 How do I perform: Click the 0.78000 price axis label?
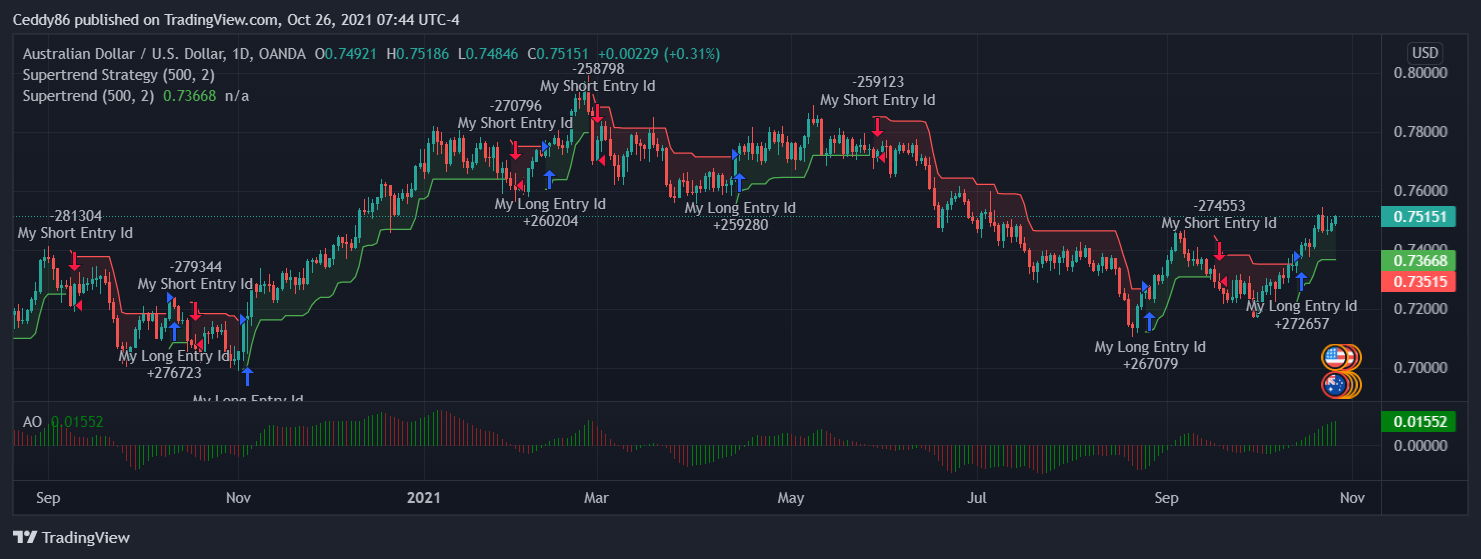[x=1419, y=132]
